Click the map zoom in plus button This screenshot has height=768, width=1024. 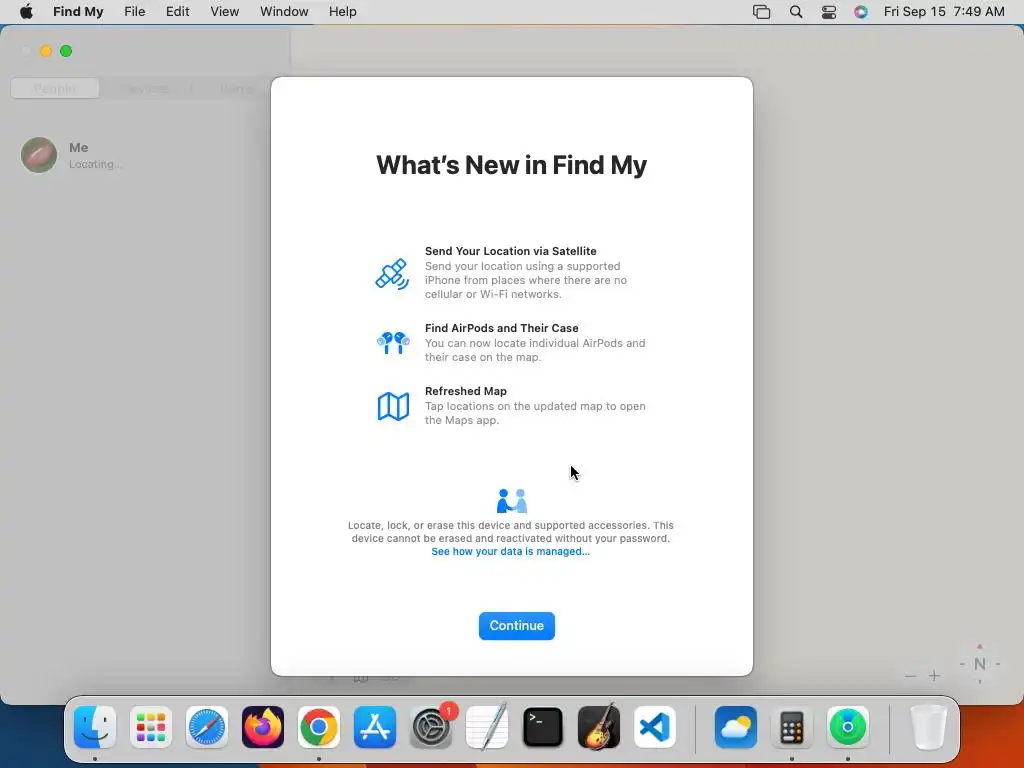(x=935, y=676)
